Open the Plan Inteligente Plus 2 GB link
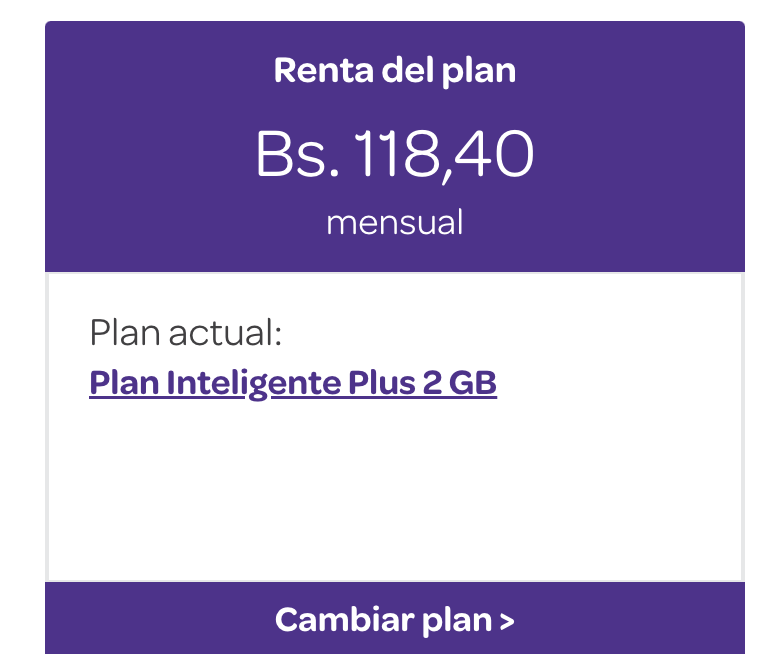The image size is (784, 662). tap(293, 382)
